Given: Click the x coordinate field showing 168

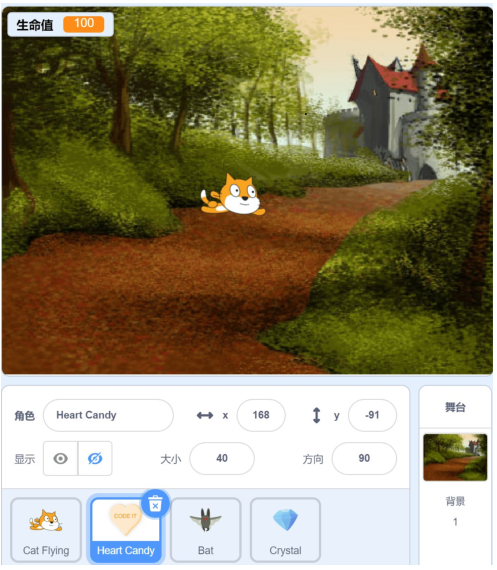Looking at the screenshot, I should point(261,415).
